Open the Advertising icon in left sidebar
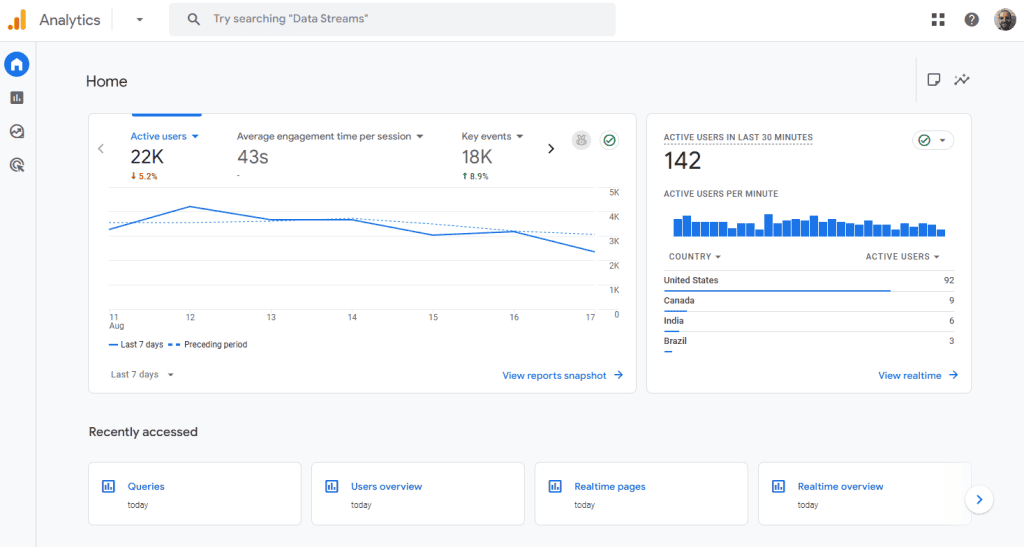This screenshot has height=547, width=1024. tap(17, 165)
